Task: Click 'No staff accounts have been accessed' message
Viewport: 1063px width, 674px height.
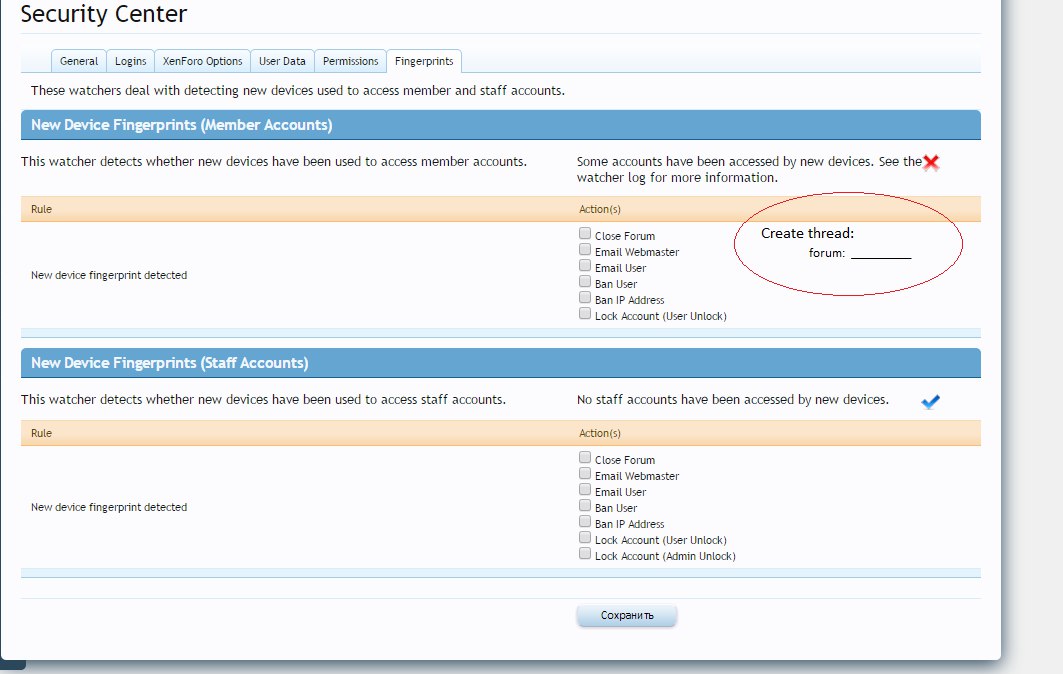Action: pos(733,400)
